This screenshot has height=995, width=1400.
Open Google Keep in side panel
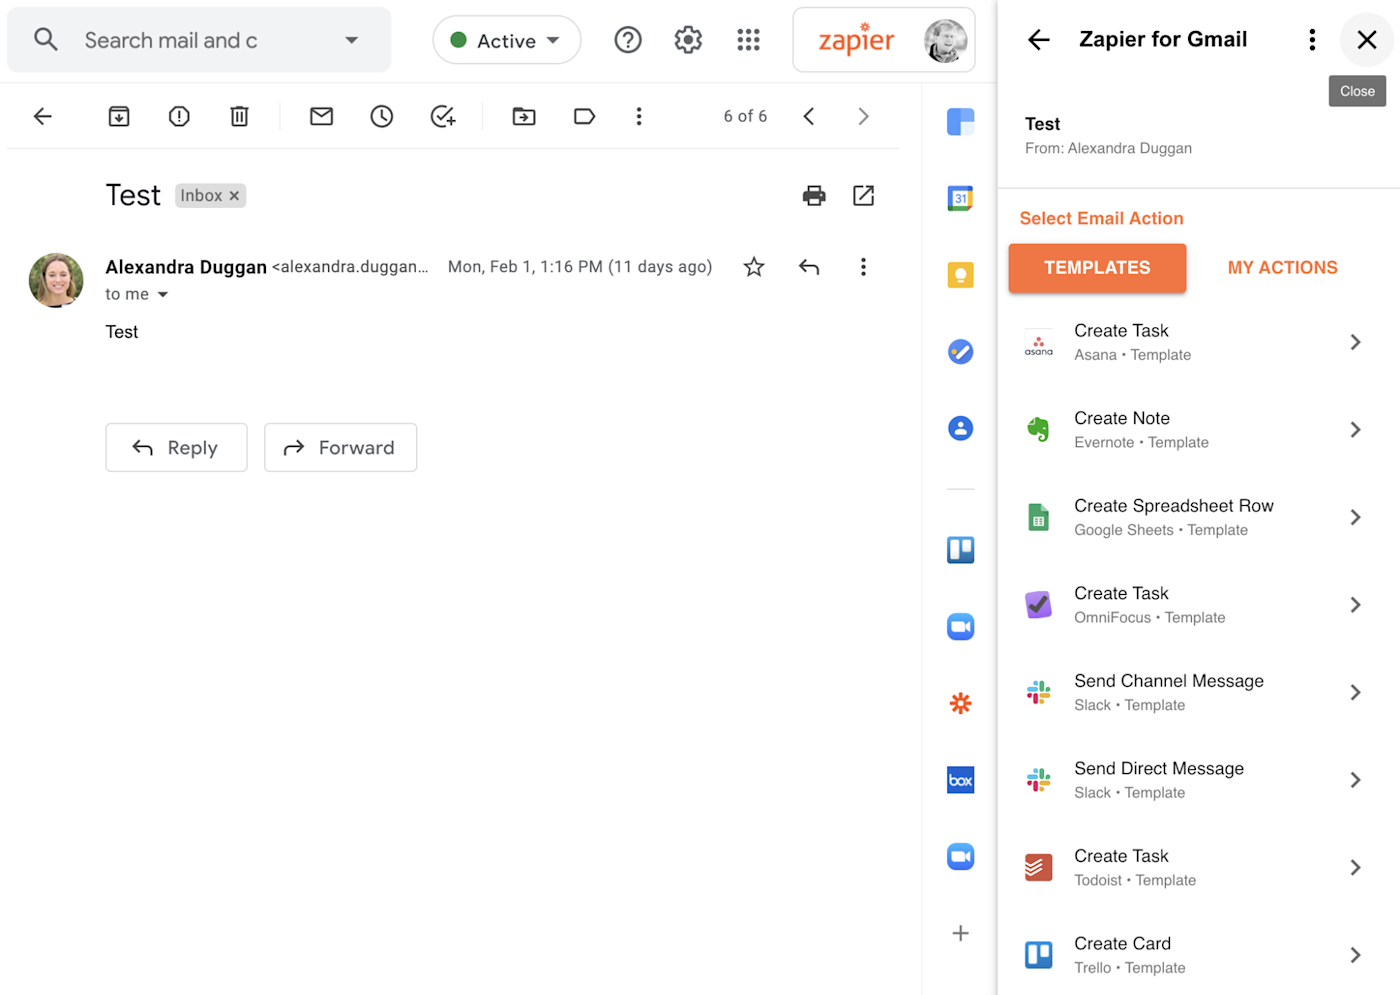pyautogui.click(x=960, y=275)
